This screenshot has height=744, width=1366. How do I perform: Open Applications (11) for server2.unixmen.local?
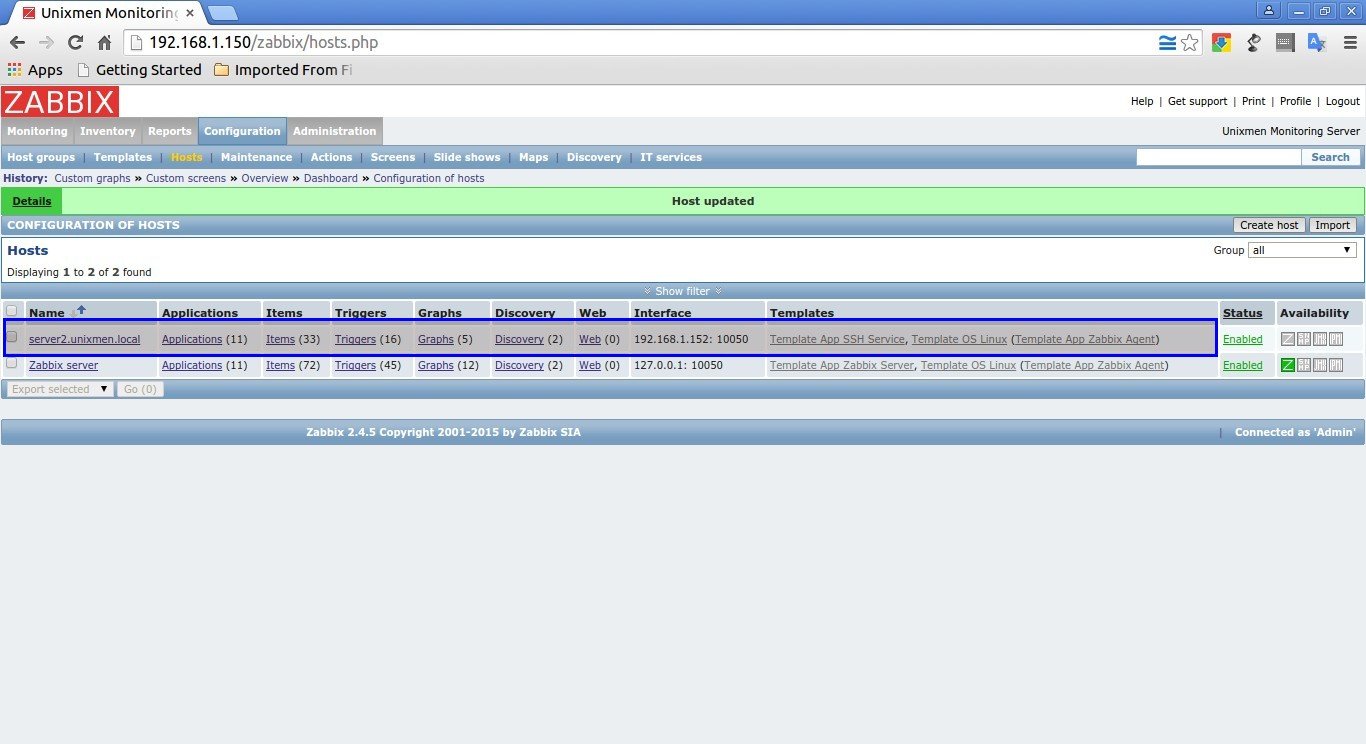coord(192,339)
